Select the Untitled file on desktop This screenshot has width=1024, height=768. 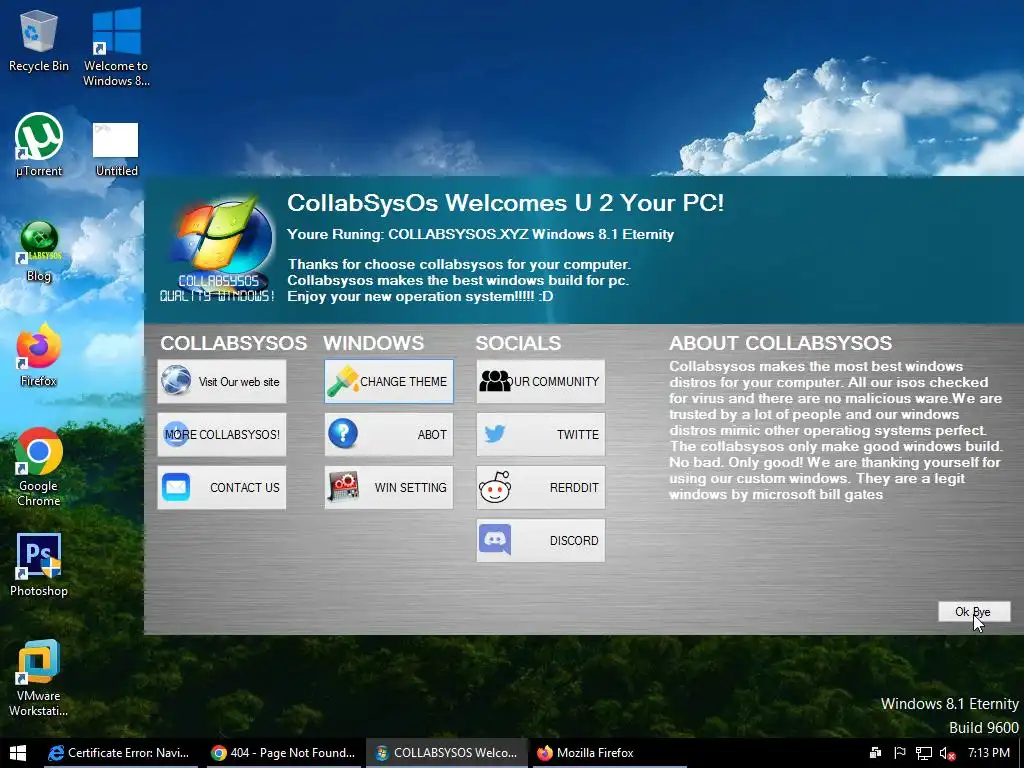(x=116, y=150)
